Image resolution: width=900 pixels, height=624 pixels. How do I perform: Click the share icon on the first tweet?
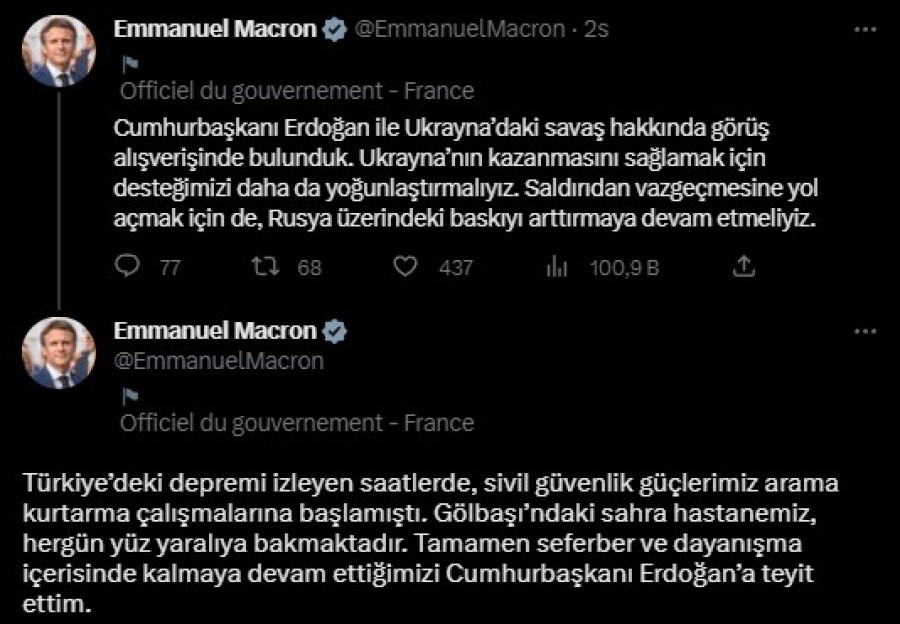point(743,267)
